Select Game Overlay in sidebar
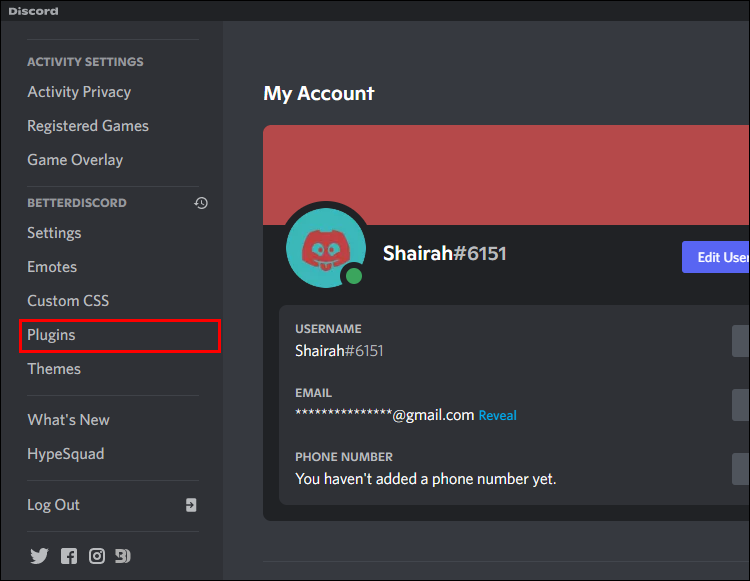Image resolution: width=750 pixels, height=581 pixels. pos(75,160)
